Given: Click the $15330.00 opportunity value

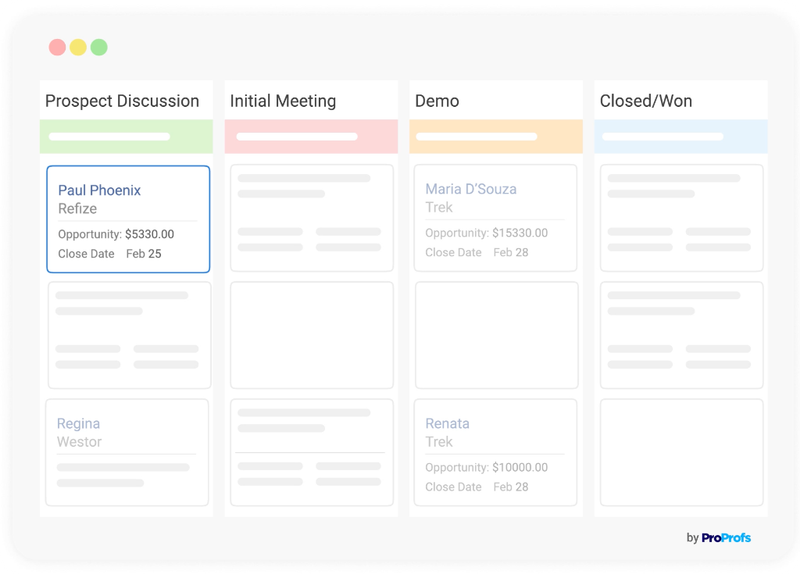Looking at the screenshot, I should click(520, 233).
